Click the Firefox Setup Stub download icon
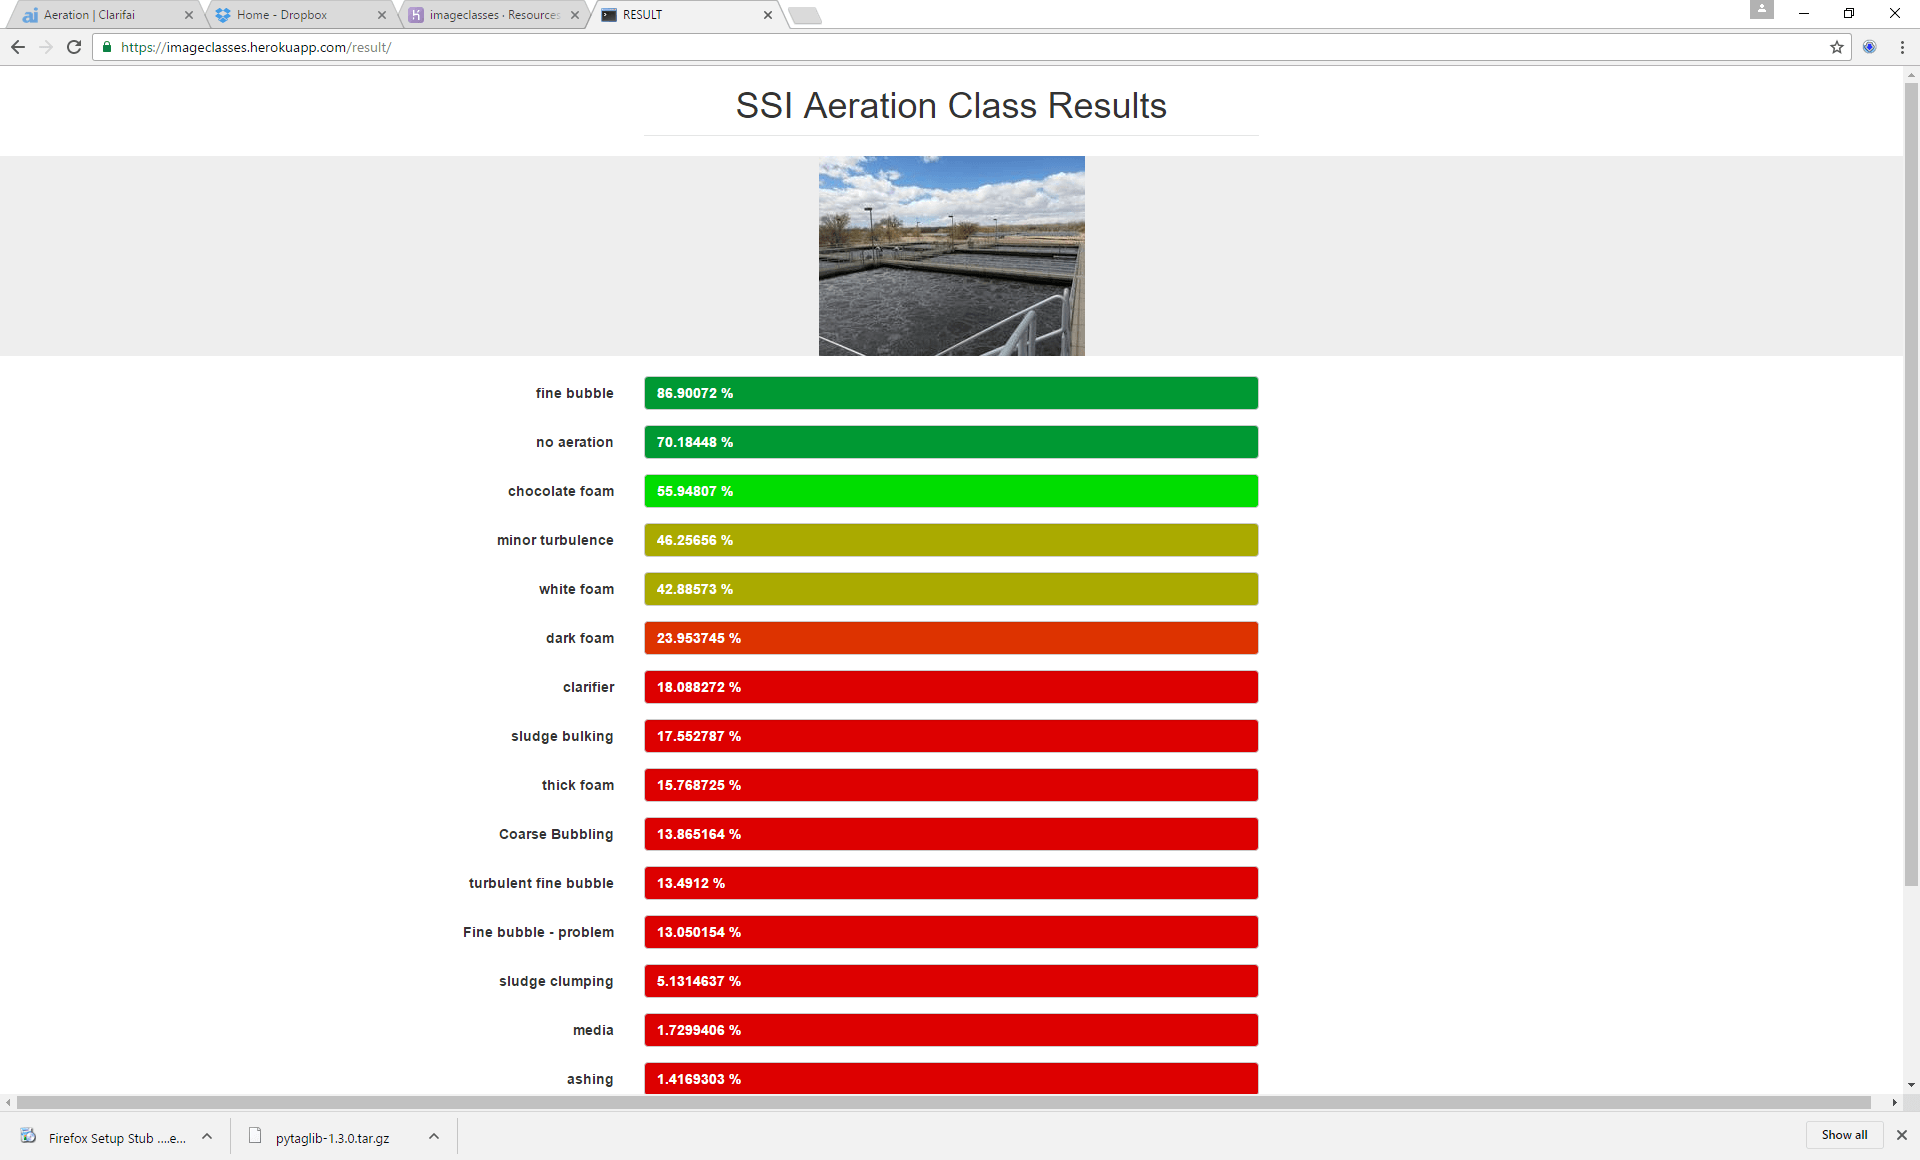 click(28, 1136)
